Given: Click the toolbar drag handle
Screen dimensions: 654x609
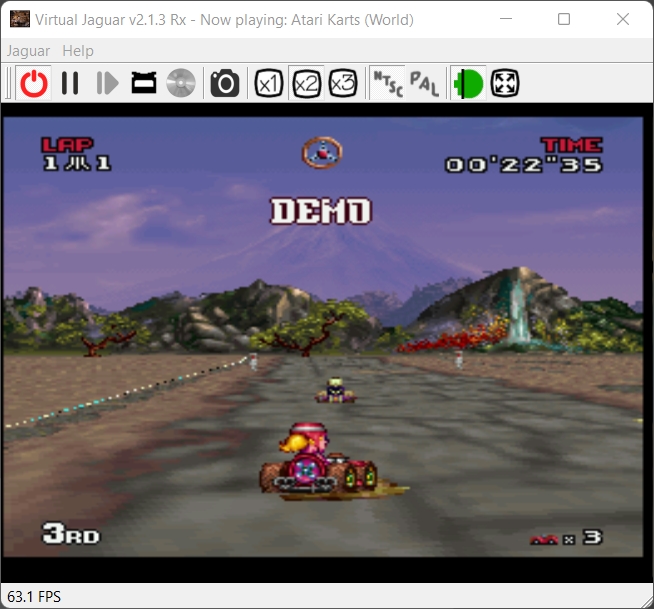Looking at the screenshot, I should pos(8,83).
